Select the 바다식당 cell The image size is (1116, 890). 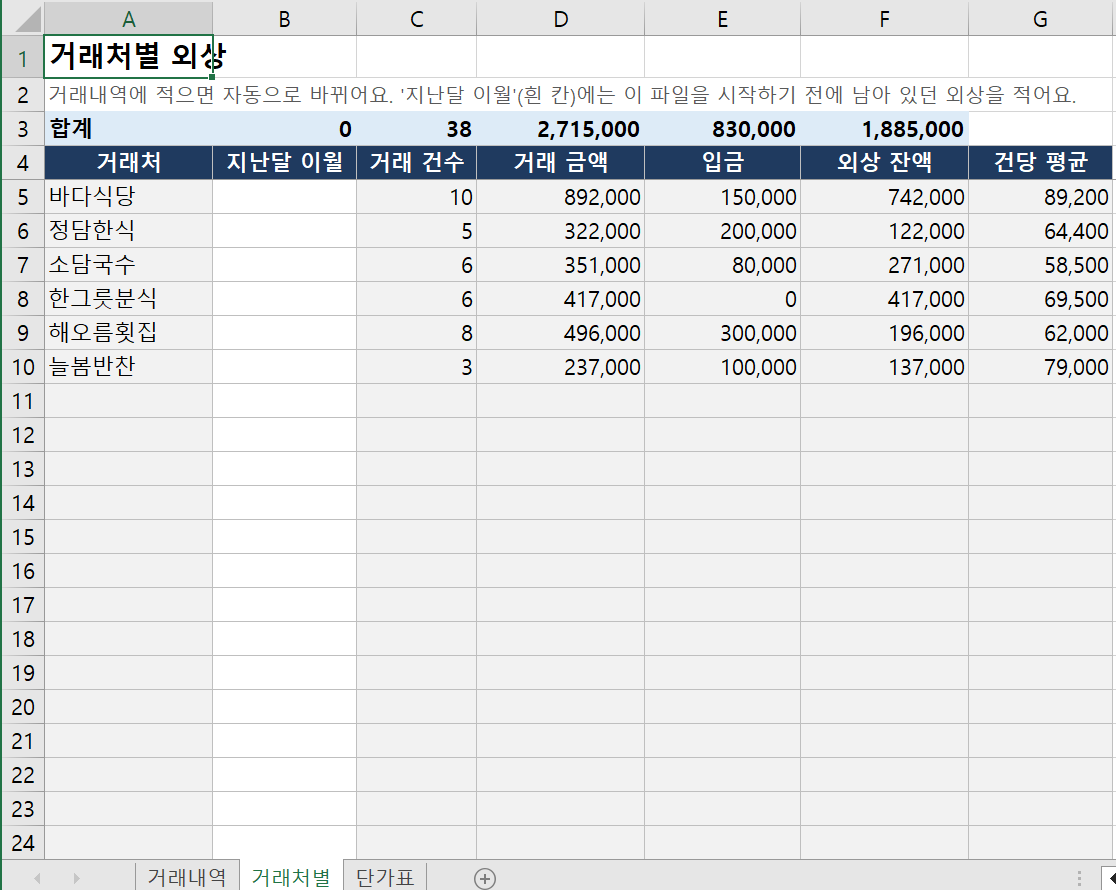click(x=128, y=197)
